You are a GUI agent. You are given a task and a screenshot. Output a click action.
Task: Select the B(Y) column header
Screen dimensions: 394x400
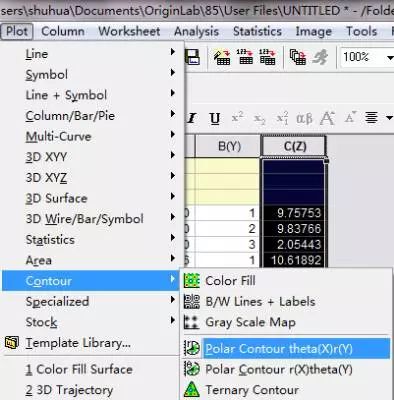pyautogui.click(x=229, y=146)
